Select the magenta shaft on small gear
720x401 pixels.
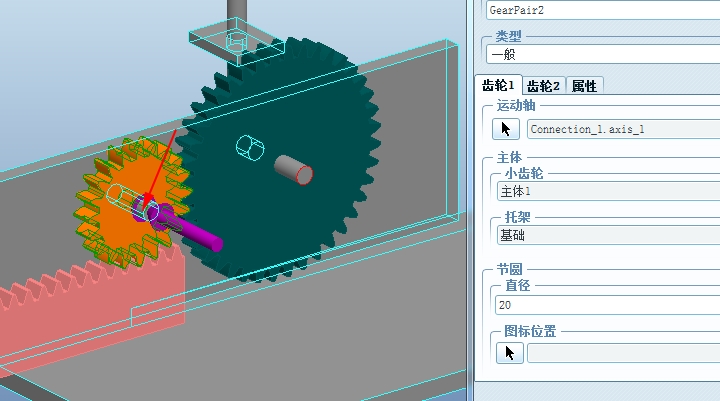pos(195,232)
